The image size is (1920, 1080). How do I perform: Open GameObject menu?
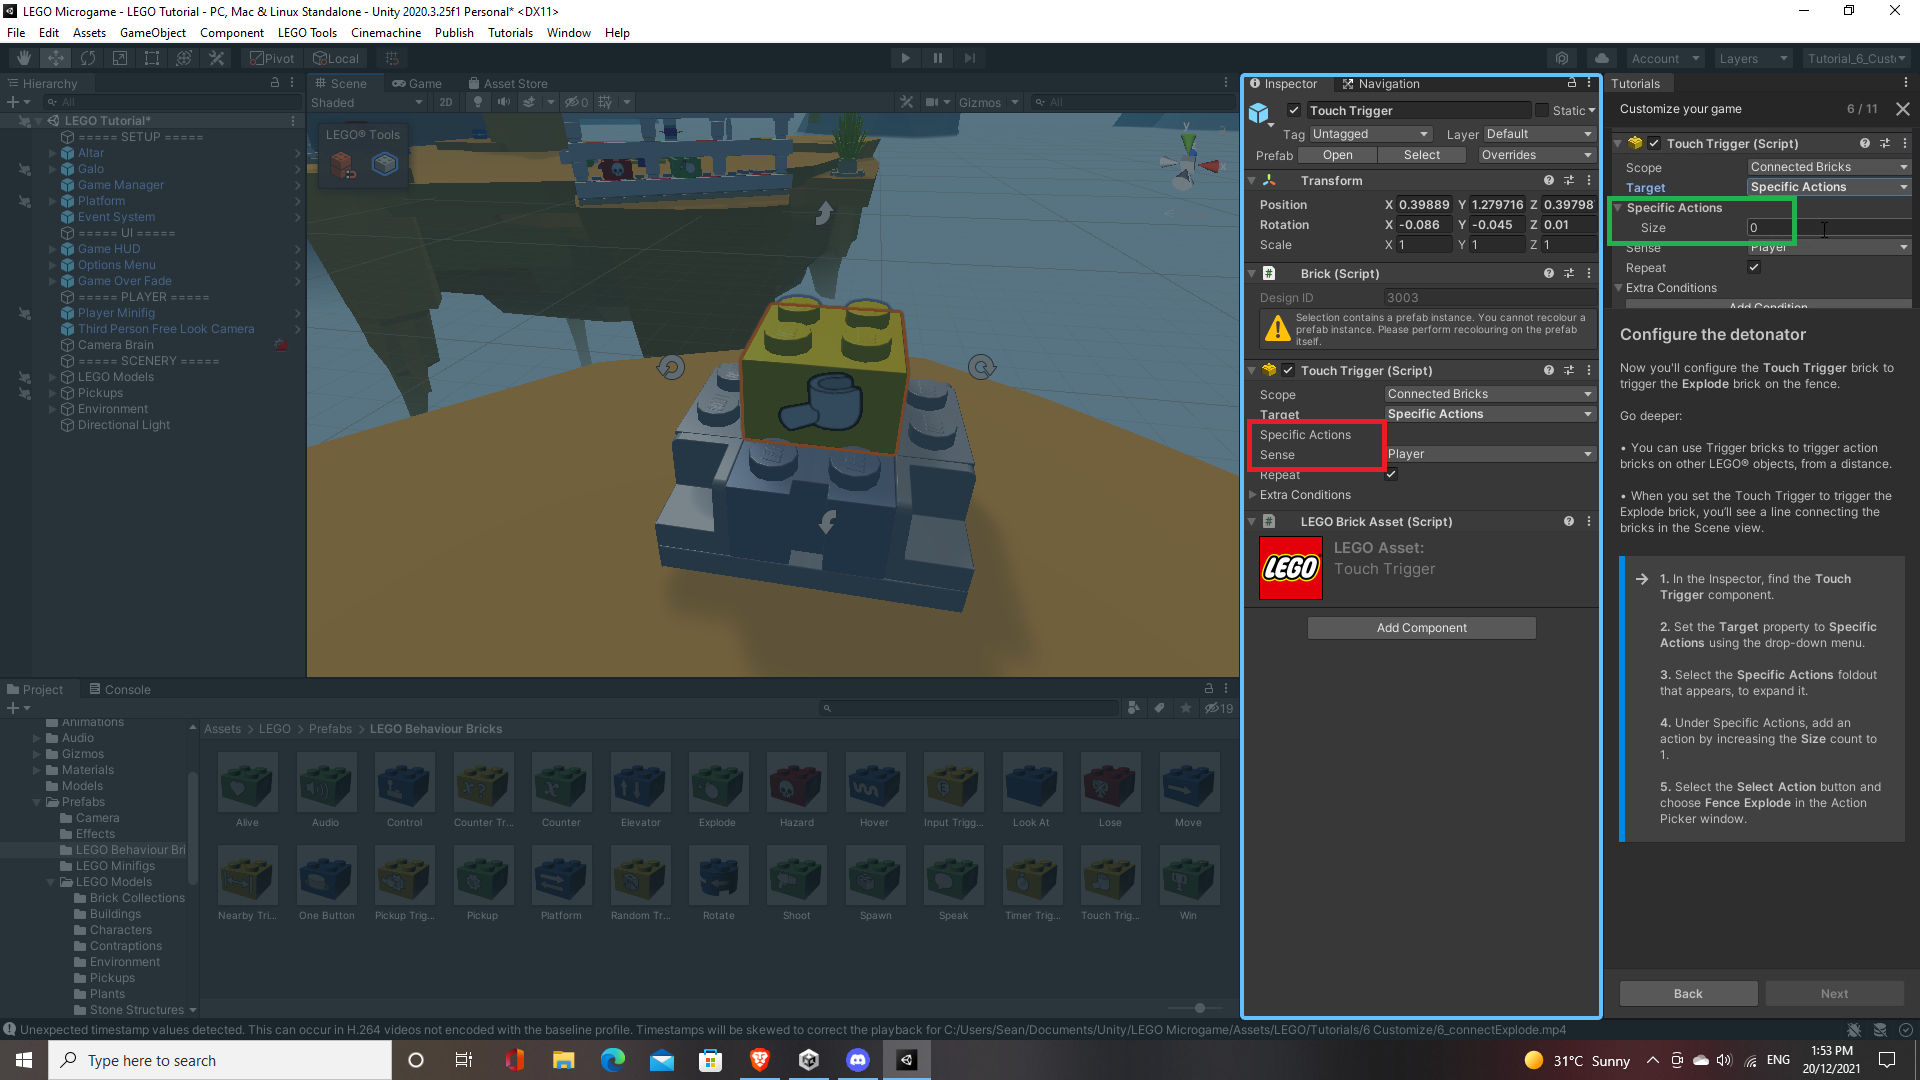coord(152,32)
